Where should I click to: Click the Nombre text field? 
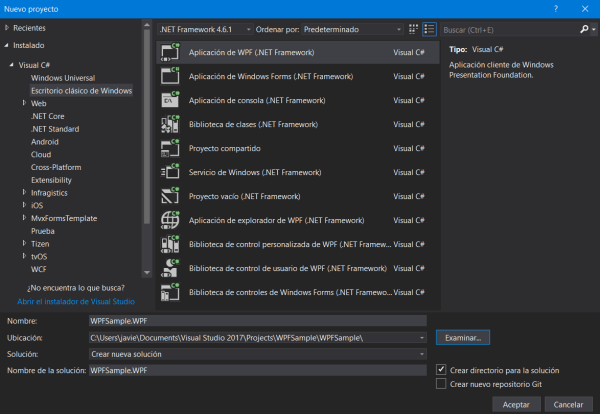[257, 321]
